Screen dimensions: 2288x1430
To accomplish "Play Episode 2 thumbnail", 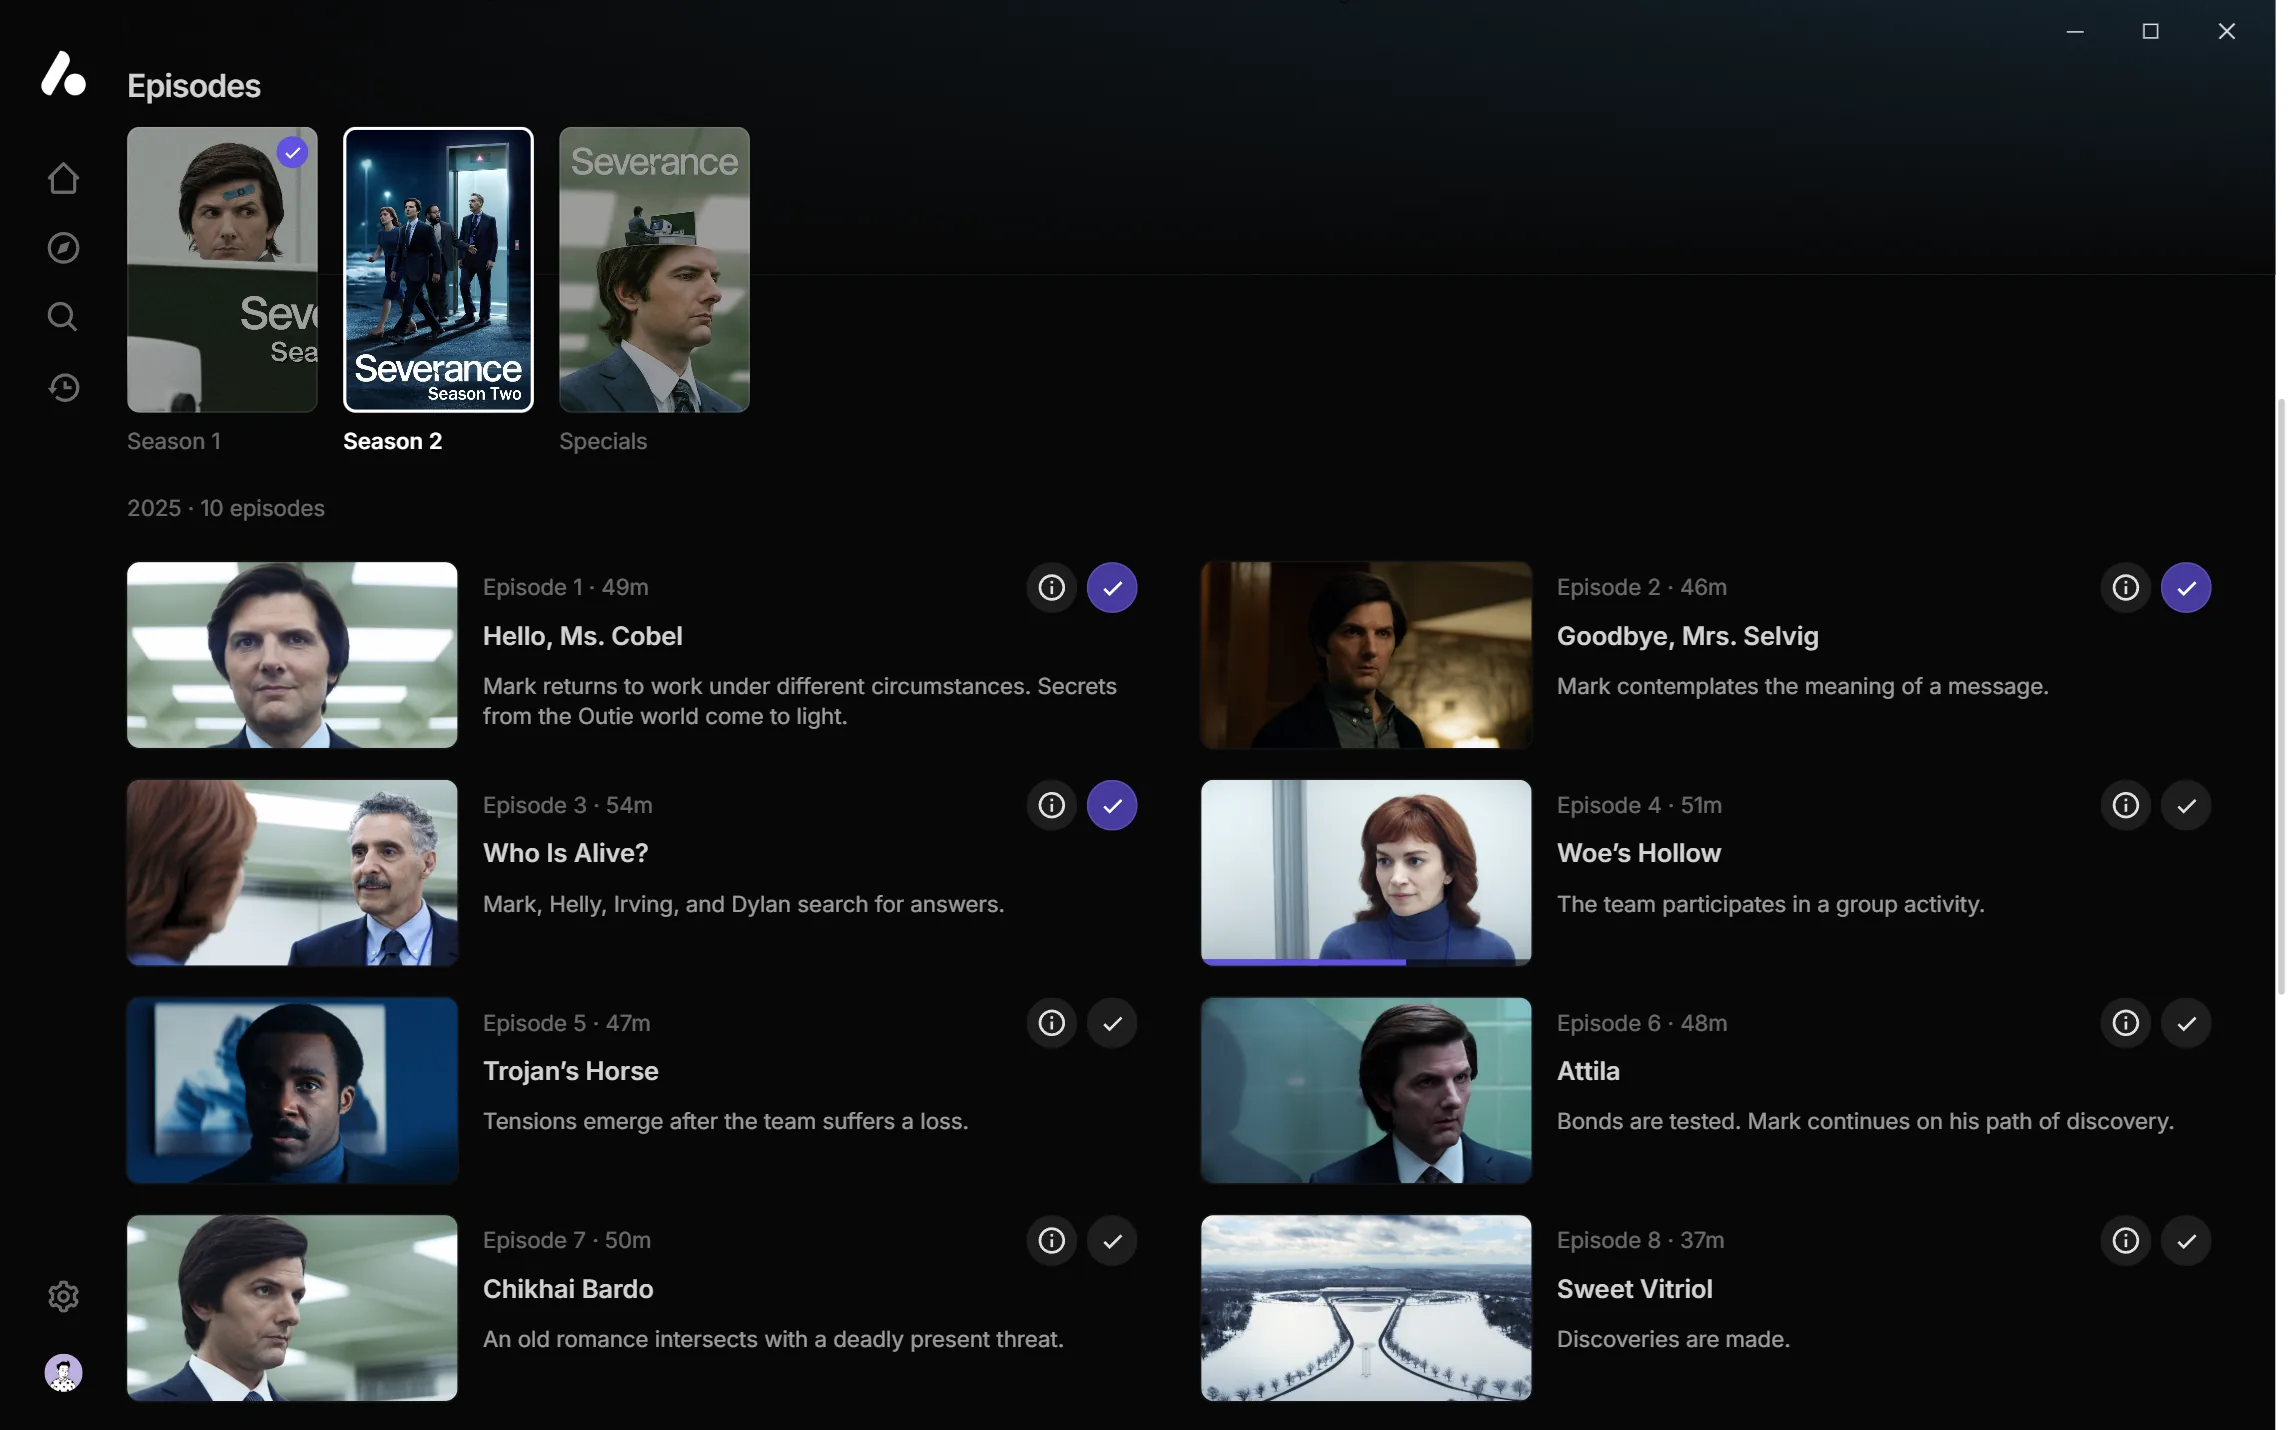I will coord(1366,655).
